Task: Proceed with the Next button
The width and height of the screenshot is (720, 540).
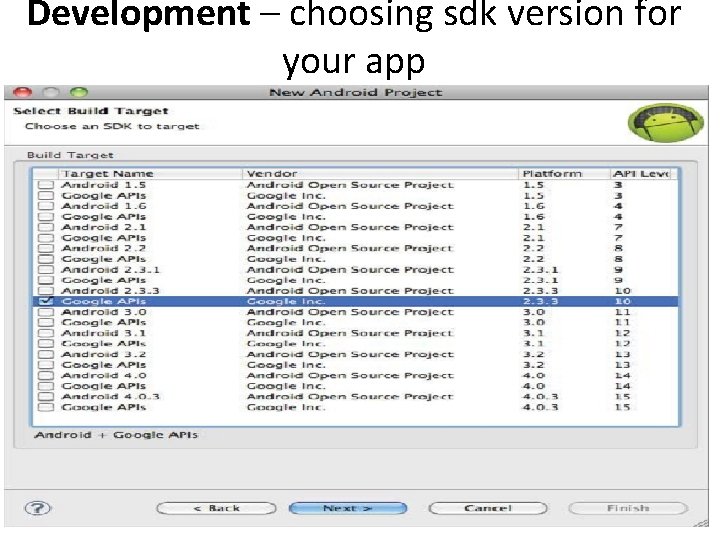Action: tap(348, 508)
